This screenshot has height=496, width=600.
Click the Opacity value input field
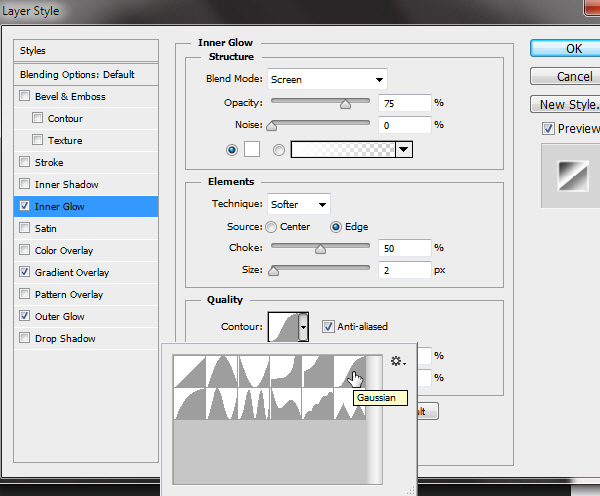pyautogui.click(x=405, y=102)
